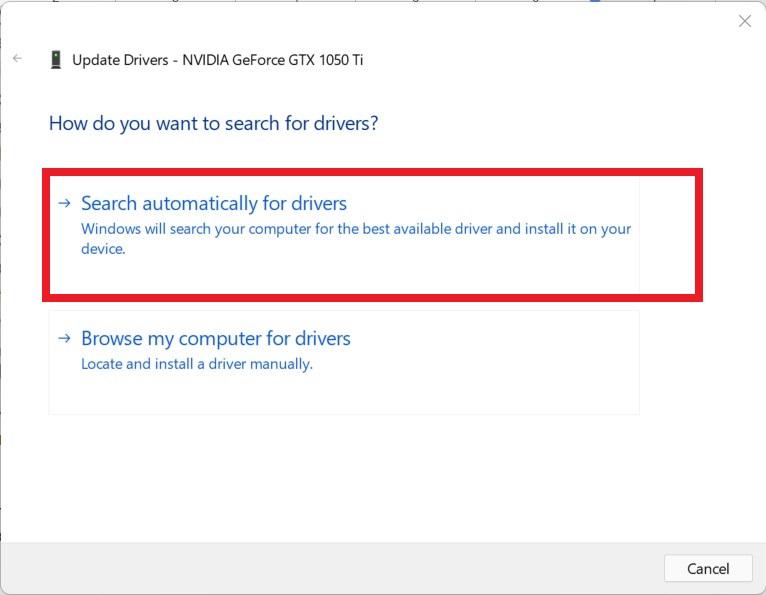Choose "Search automatically for drivers" option title

click(213, 203)
